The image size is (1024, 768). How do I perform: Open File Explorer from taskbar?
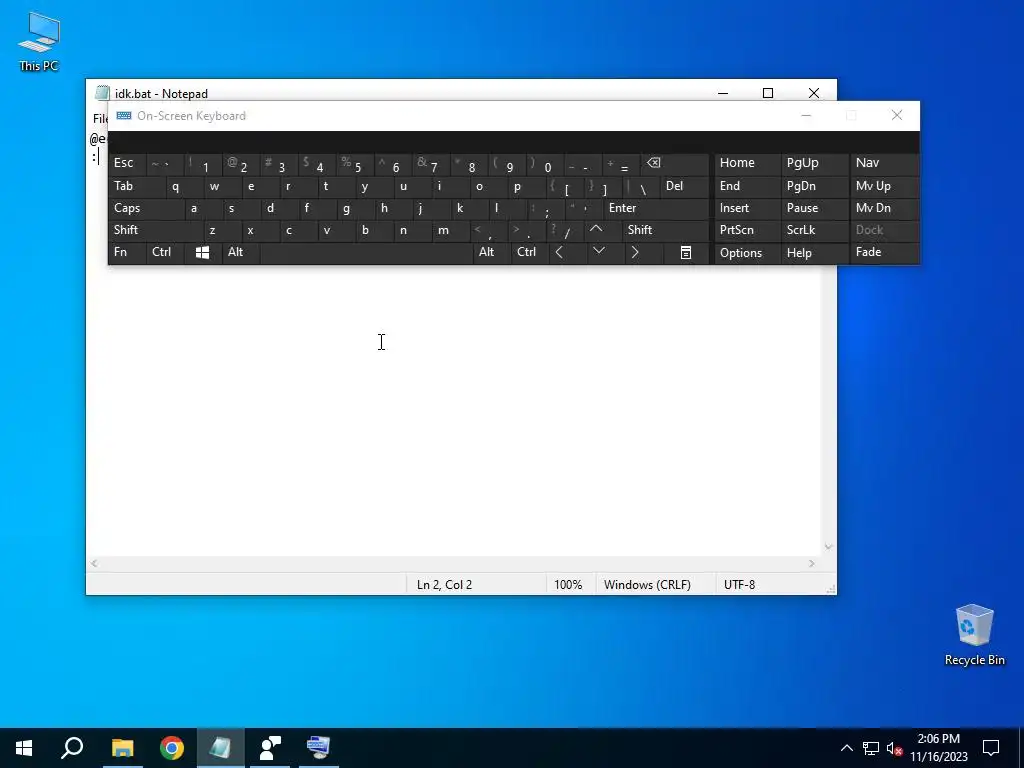click(122, 748)
